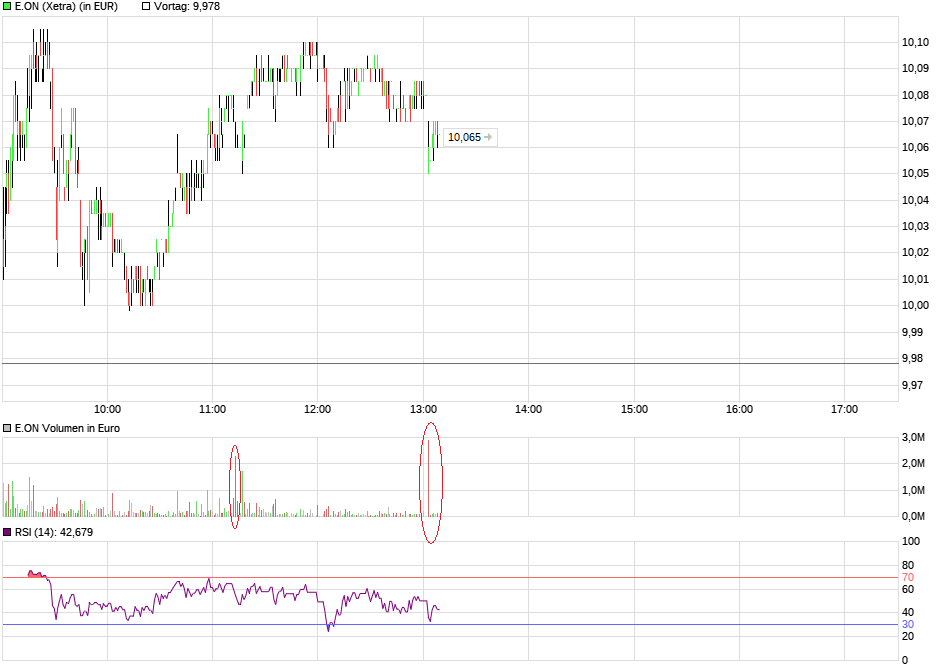Image resolution: width=940 pixels, height=670 pixels.
Task: Click the 10,09 price axis label
Action: tap(915, 68)
